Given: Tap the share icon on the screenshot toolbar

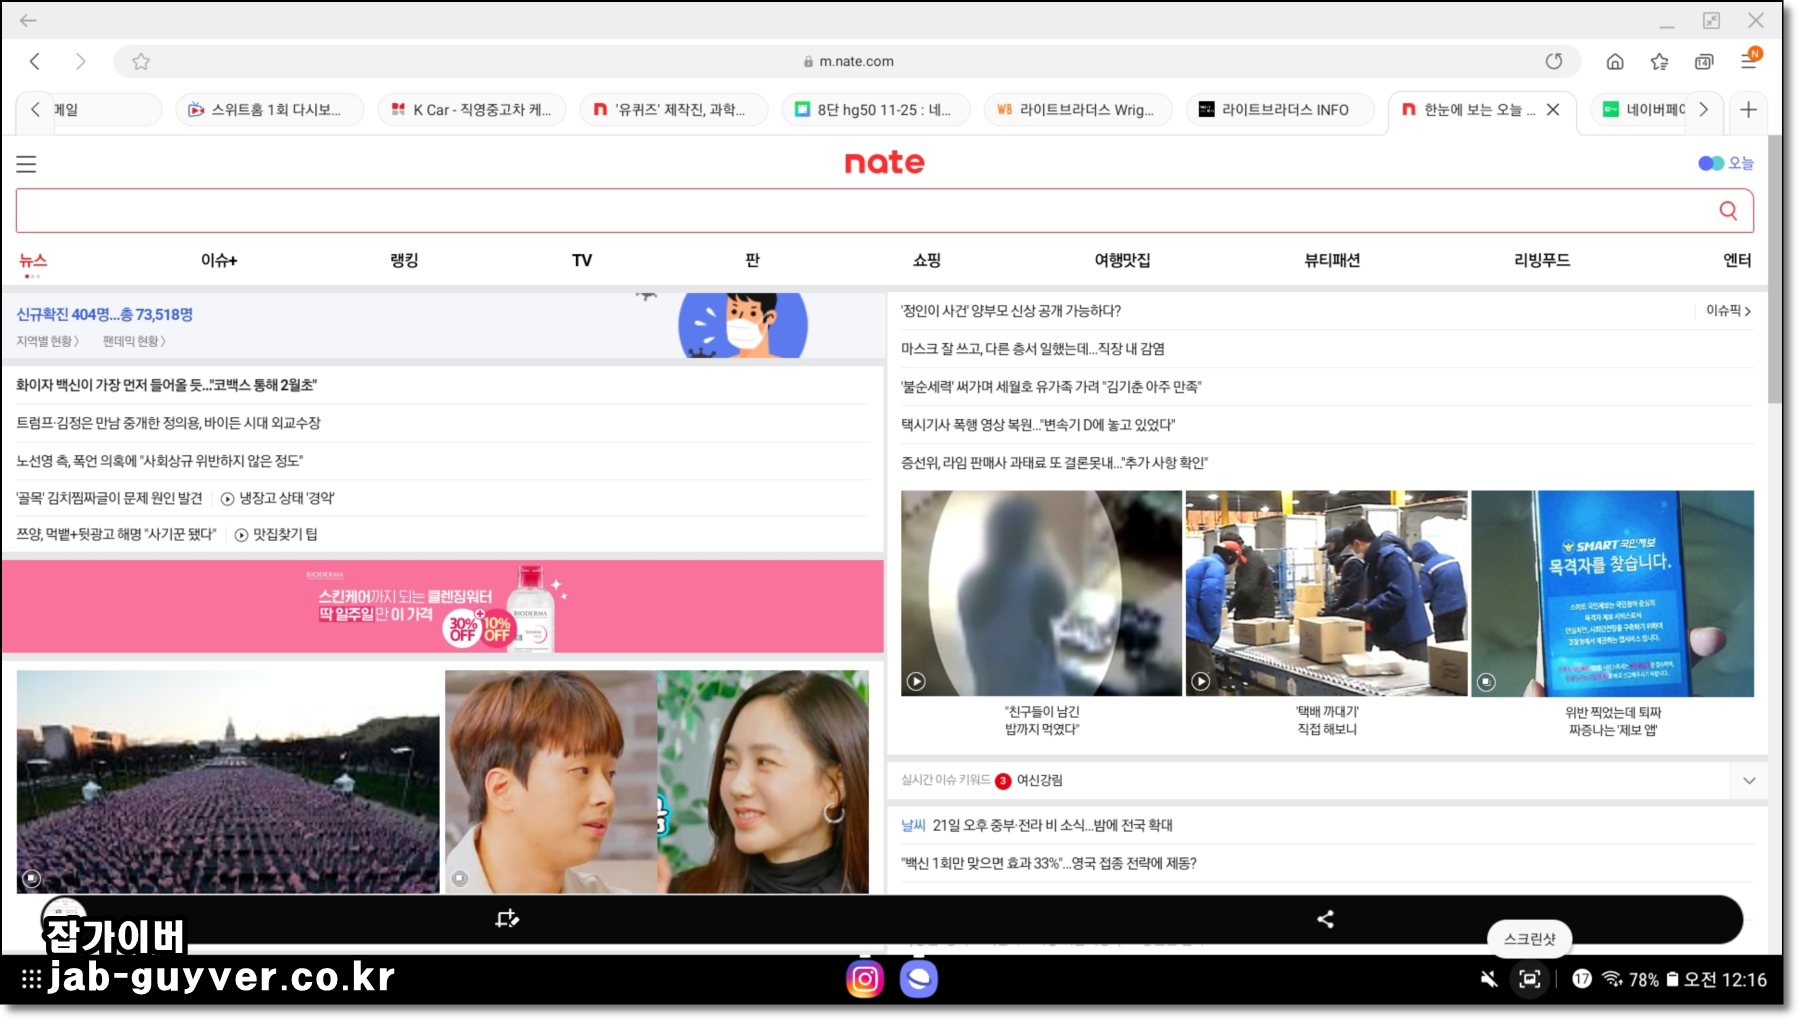Looking at the screenshot, I should [x=1326, y=919].
